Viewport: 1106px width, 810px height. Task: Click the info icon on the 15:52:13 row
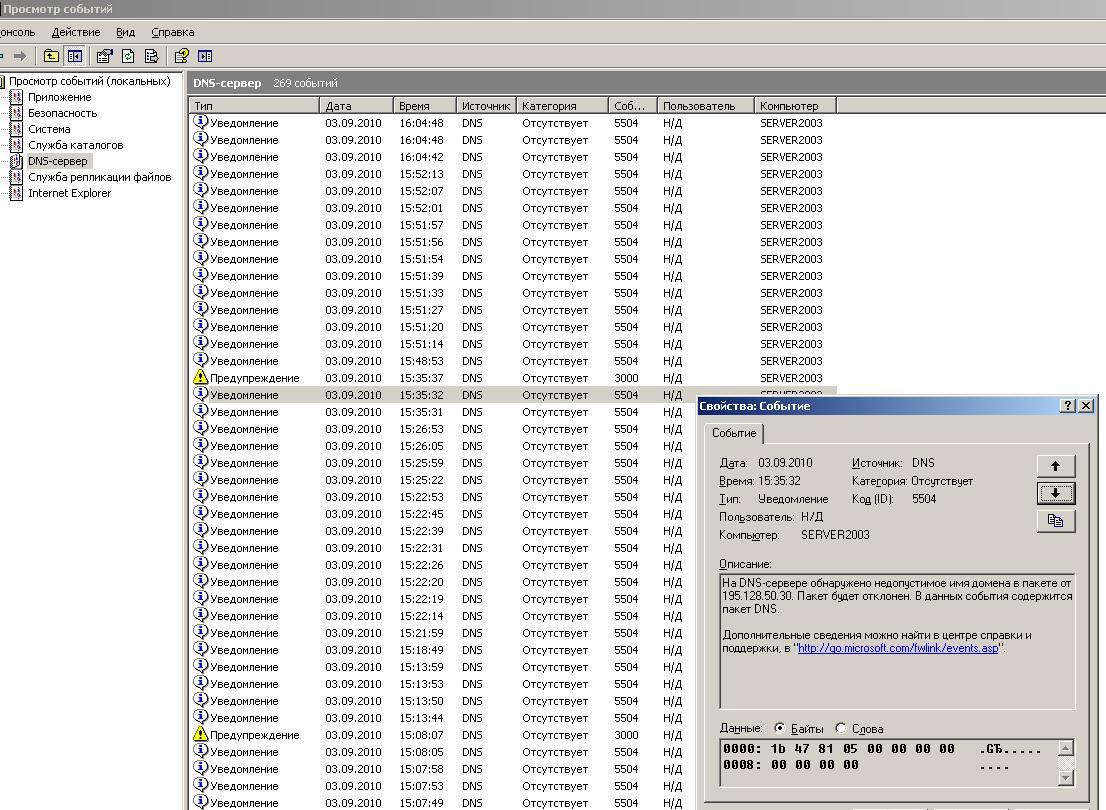click(x=200, y=173)
